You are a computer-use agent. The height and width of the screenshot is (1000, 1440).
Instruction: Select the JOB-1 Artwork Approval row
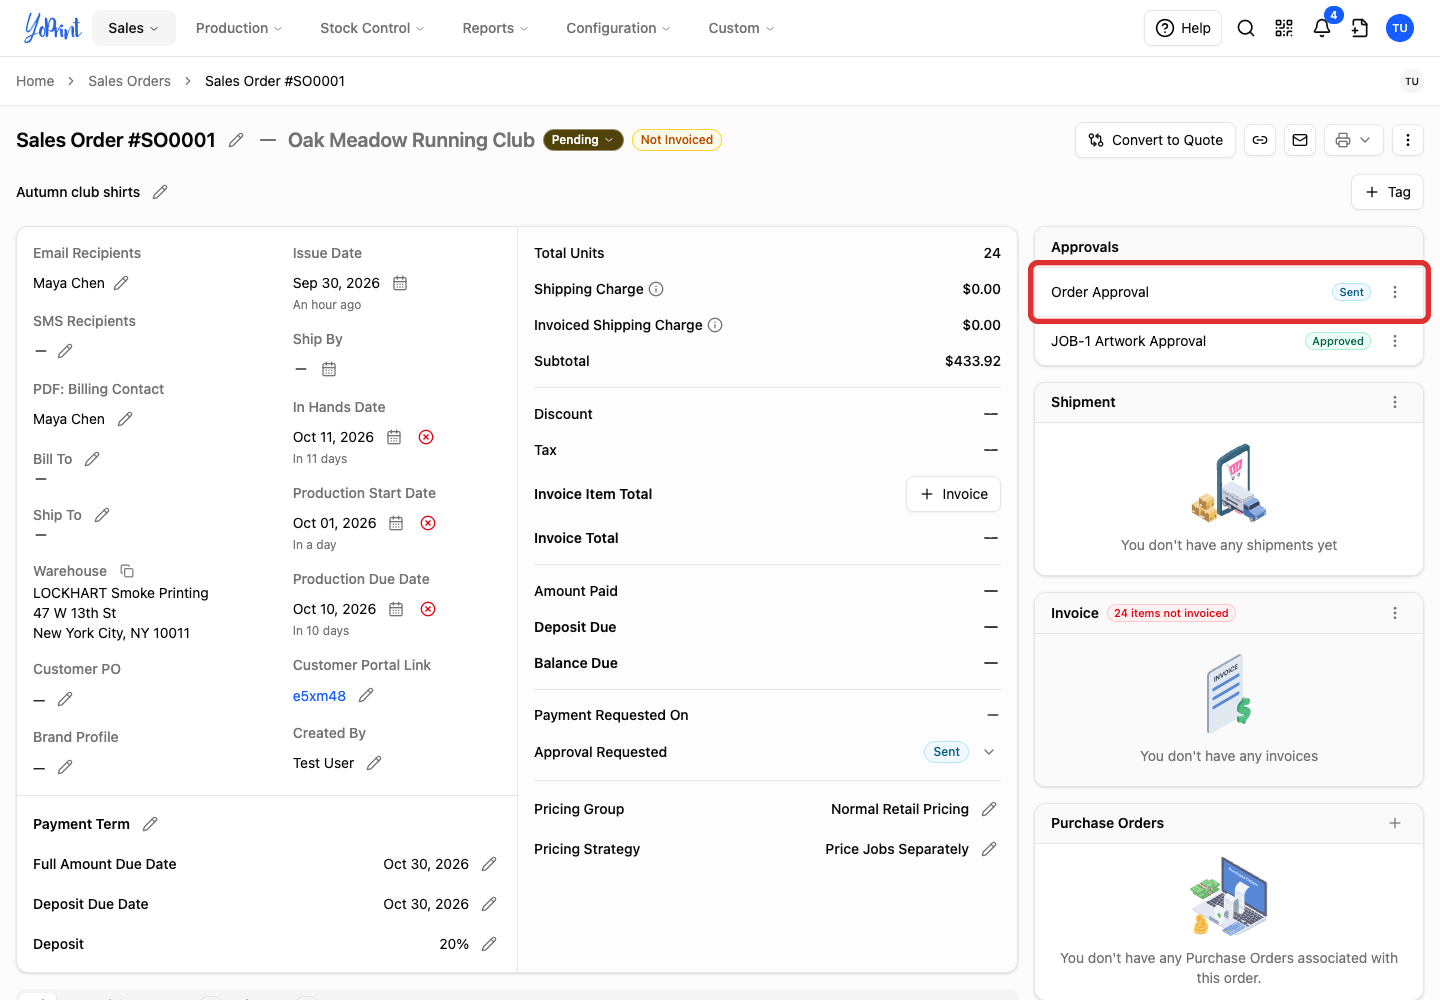(x=1229, y=341)
